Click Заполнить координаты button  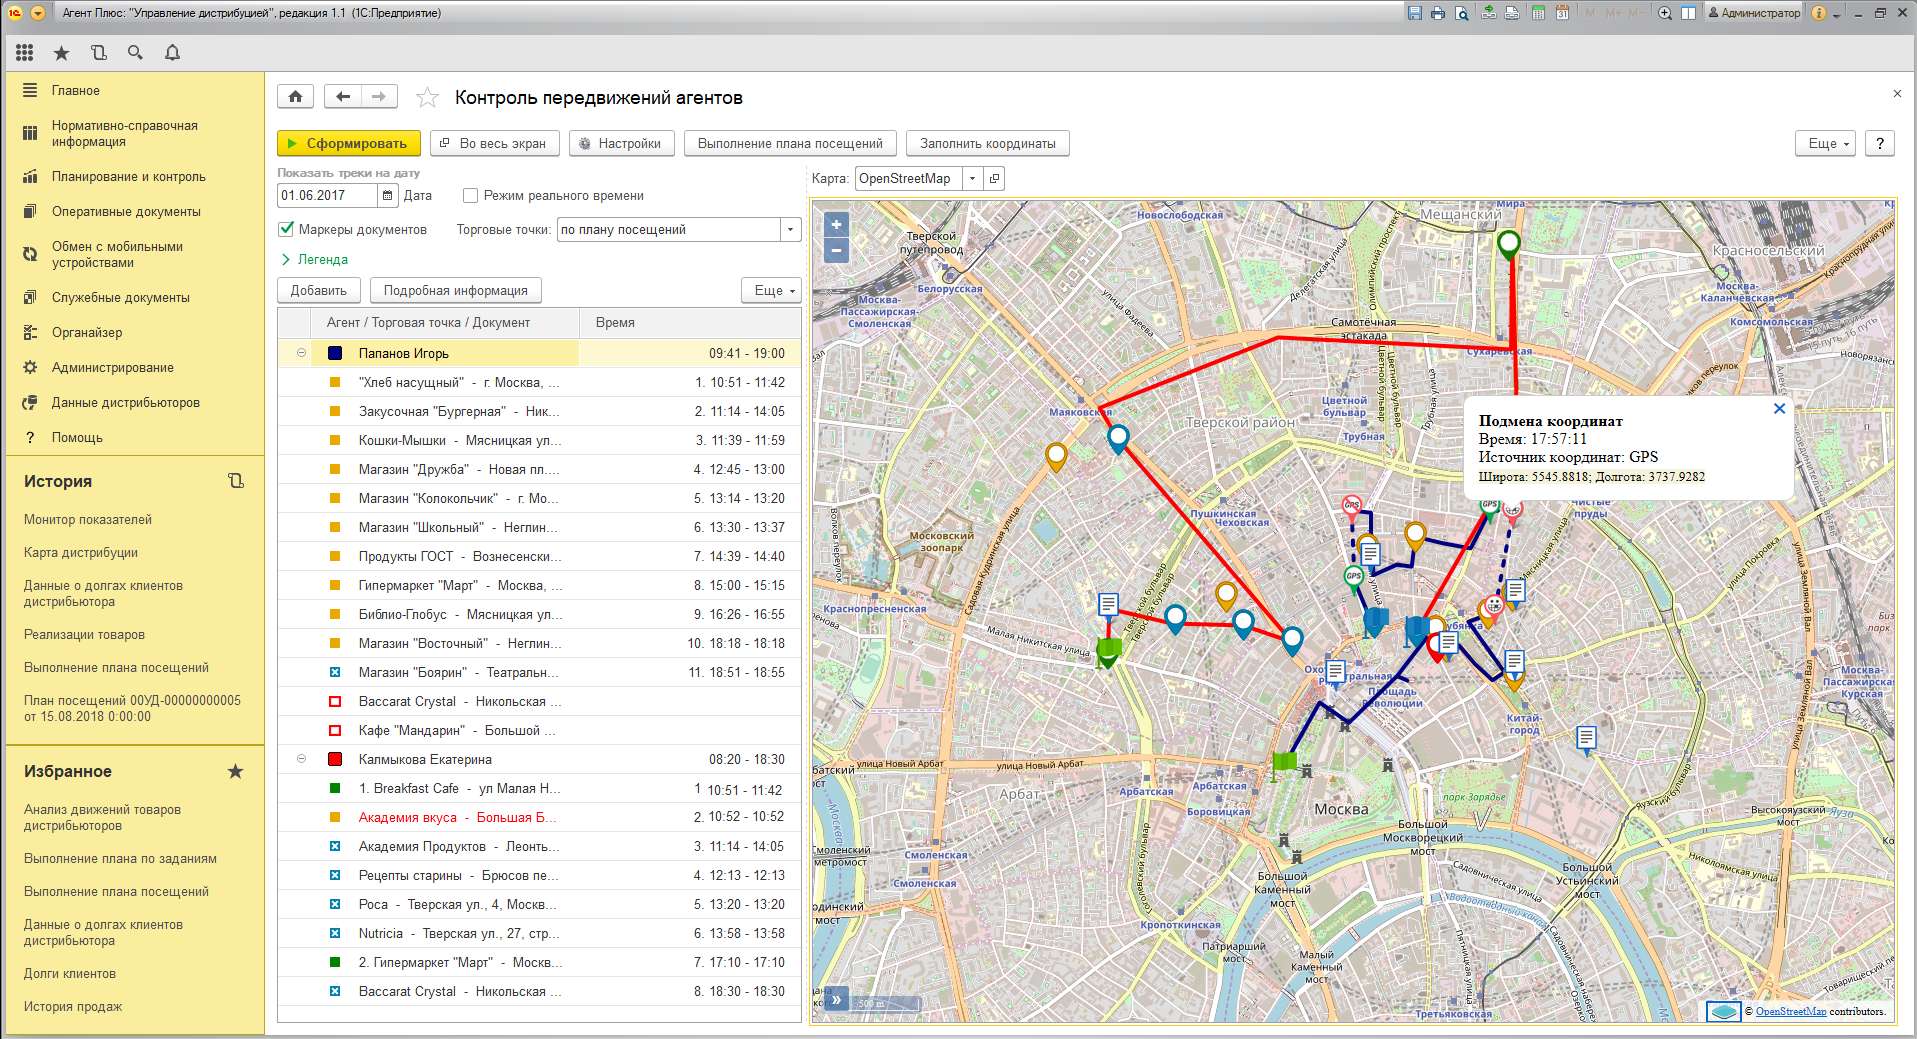[x=987, y=144]
